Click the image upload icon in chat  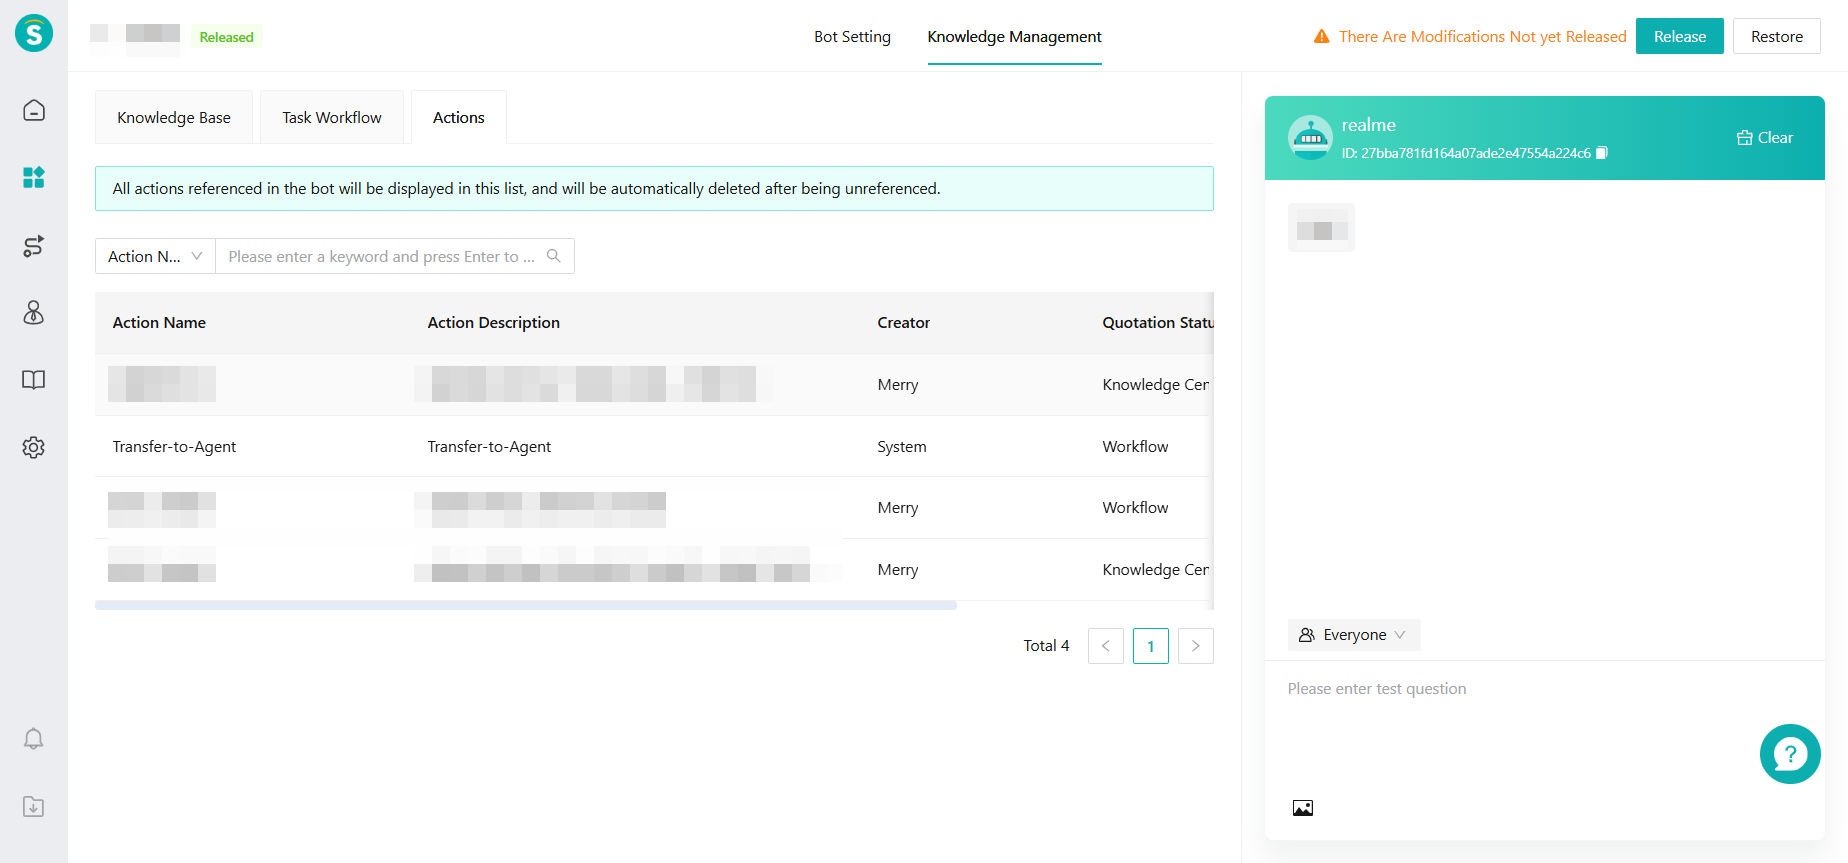pyautogui.click(x=1302, y=808)
